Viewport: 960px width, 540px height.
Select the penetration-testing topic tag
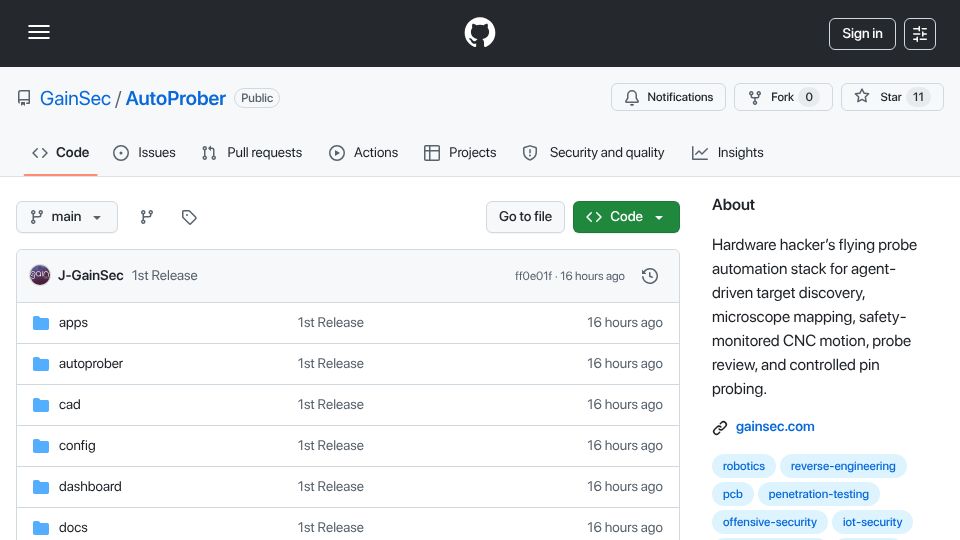pyautogui.click(x=819, y=494)
